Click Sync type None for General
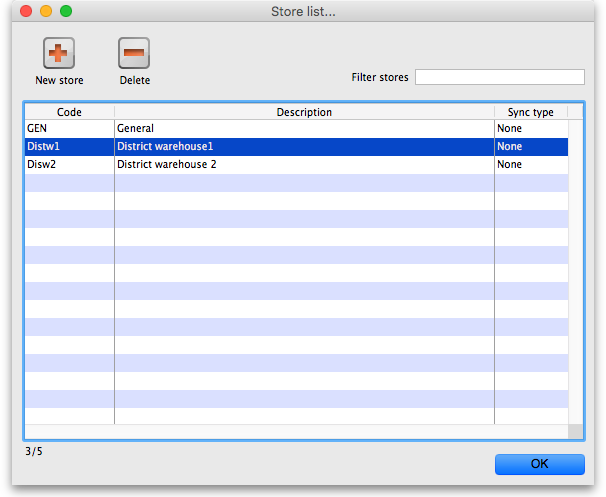Viewport: 606px width, 497px height. [x=510, y=129]
